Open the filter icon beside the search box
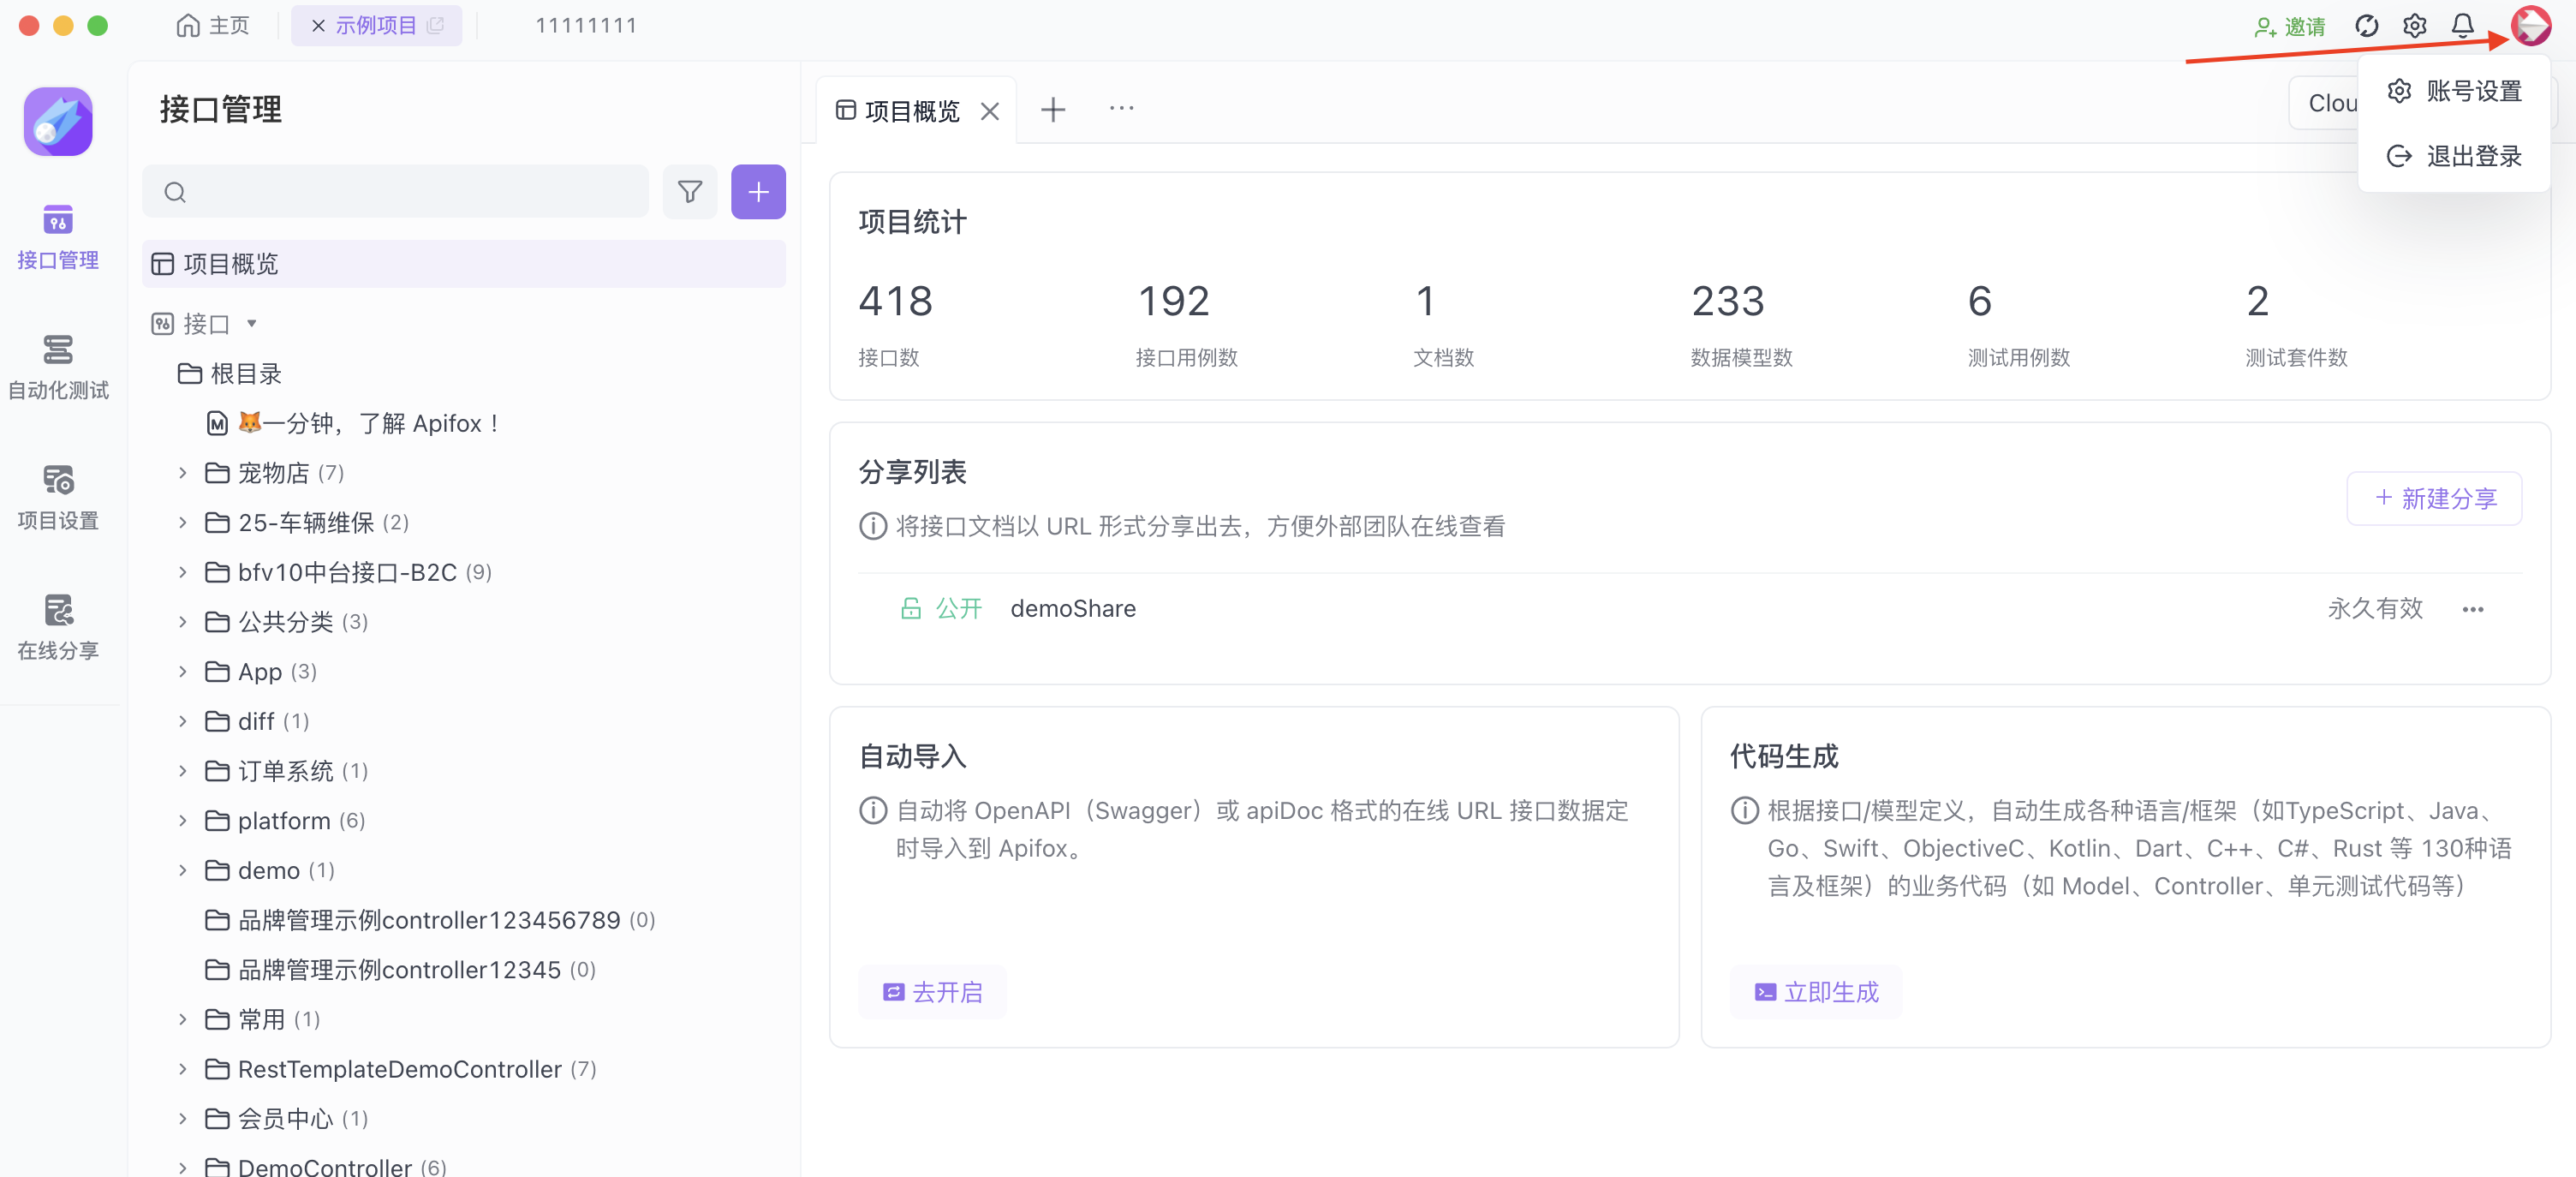The height and width of the screenshot is (1177, 2576). click(690, 192)
